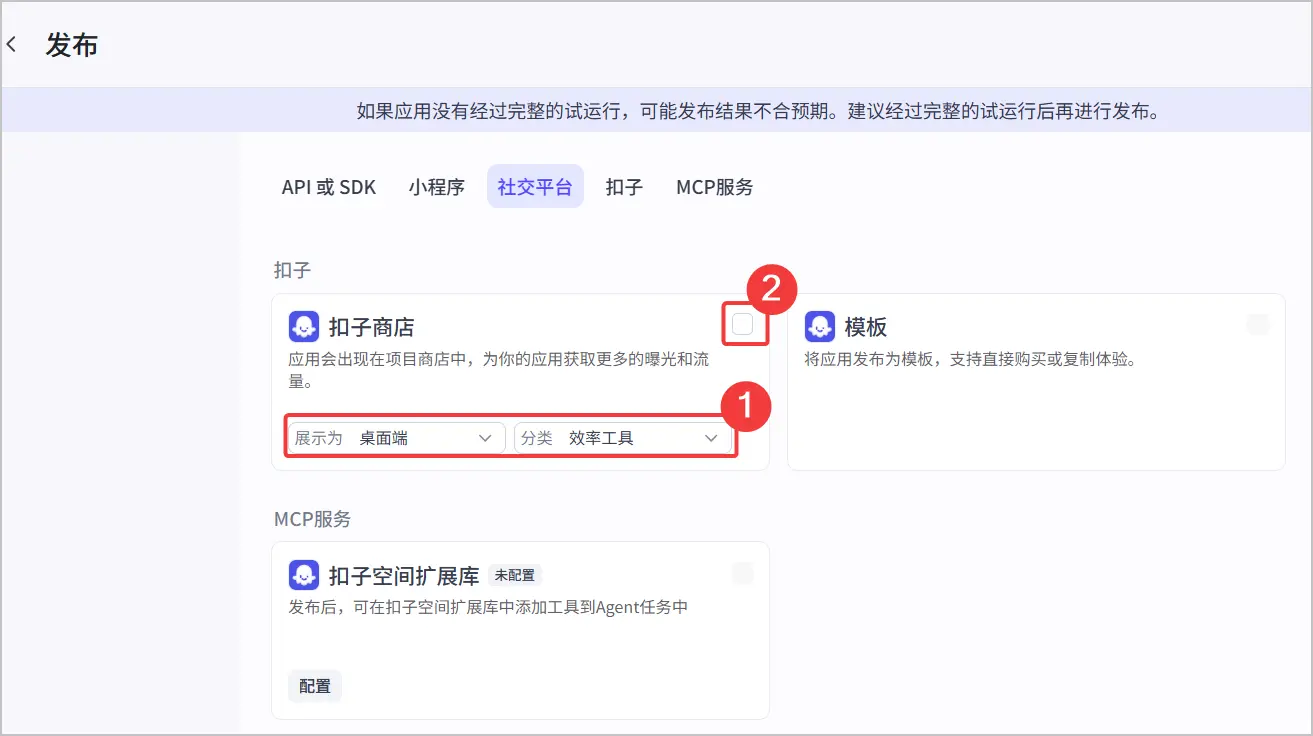
Task: Click the 配置 button
Action: 315,686
